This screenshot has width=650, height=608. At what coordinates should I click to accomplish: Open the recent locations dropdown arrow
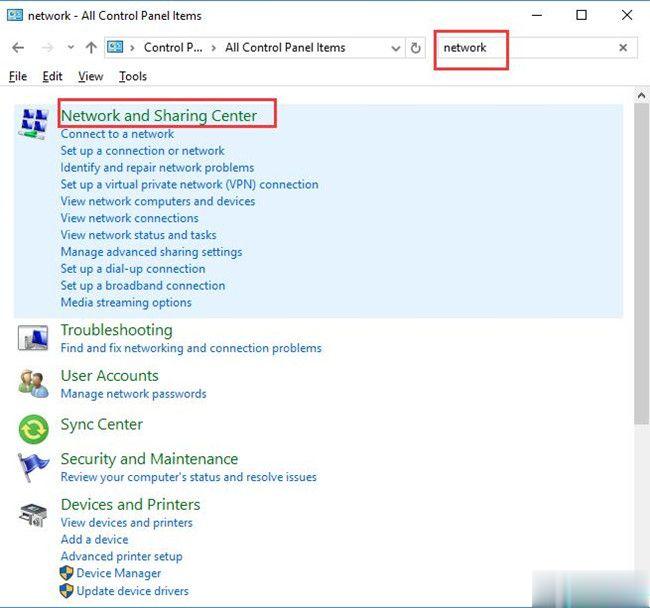pyautogui.click(x=71, y=47)
